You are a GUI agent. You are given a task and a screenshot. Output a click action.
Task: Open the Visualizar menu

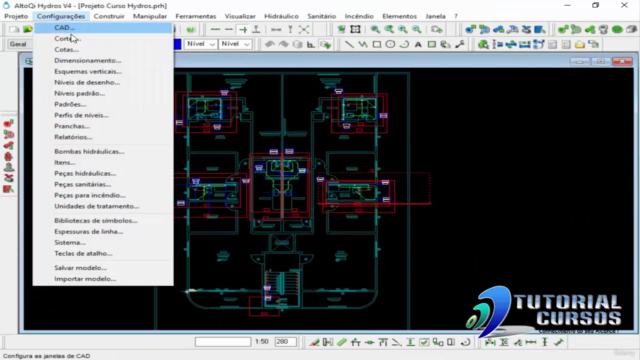pyautogui.click(x=240, y=16)
